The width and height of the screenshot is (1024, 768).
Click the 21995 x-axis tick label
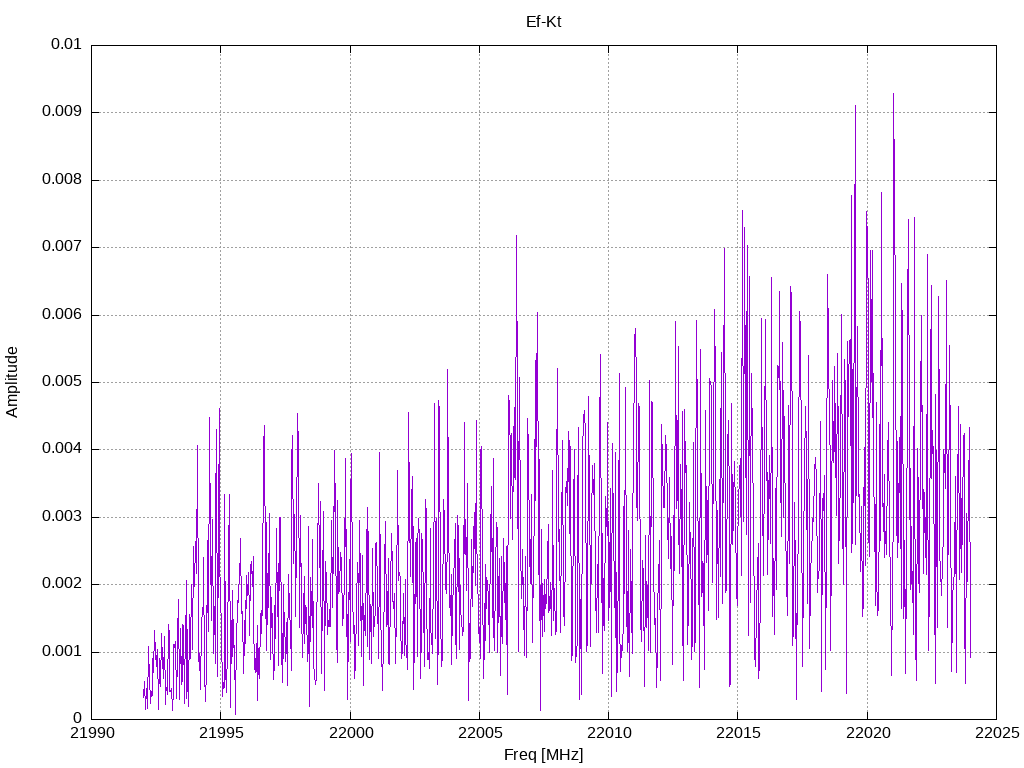221,733
